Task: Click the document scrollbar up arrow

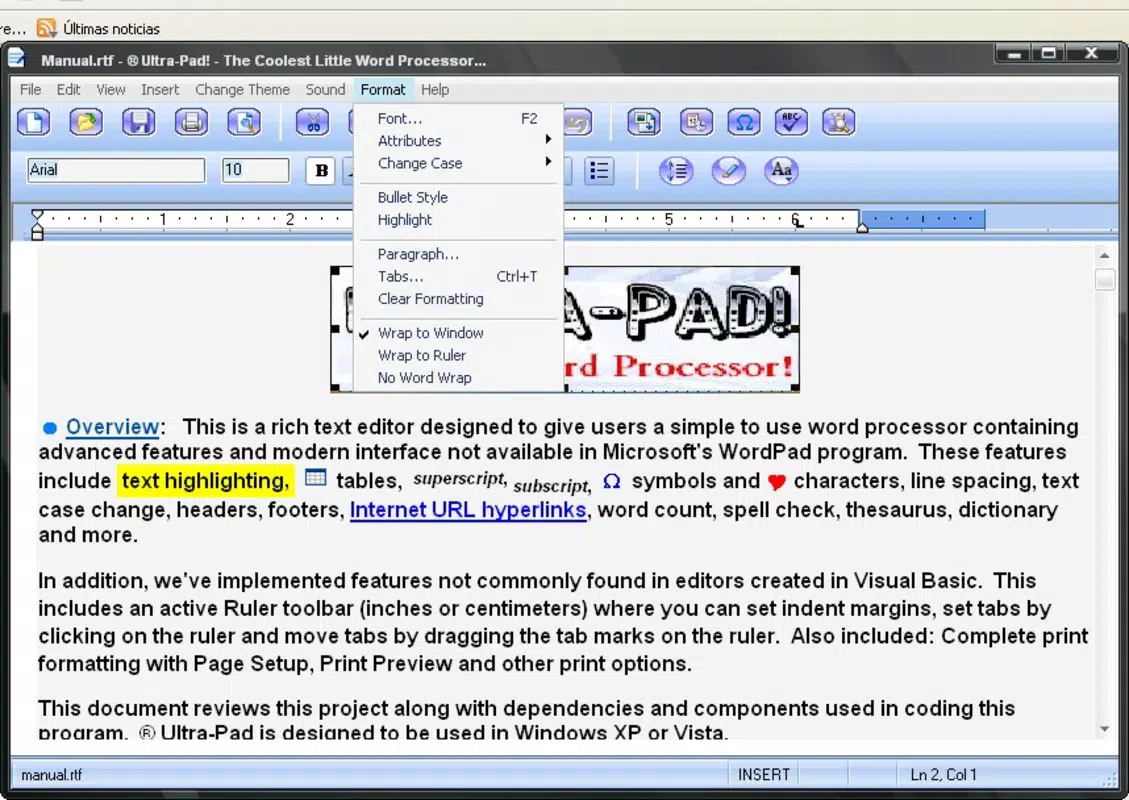Action: 1105,256
